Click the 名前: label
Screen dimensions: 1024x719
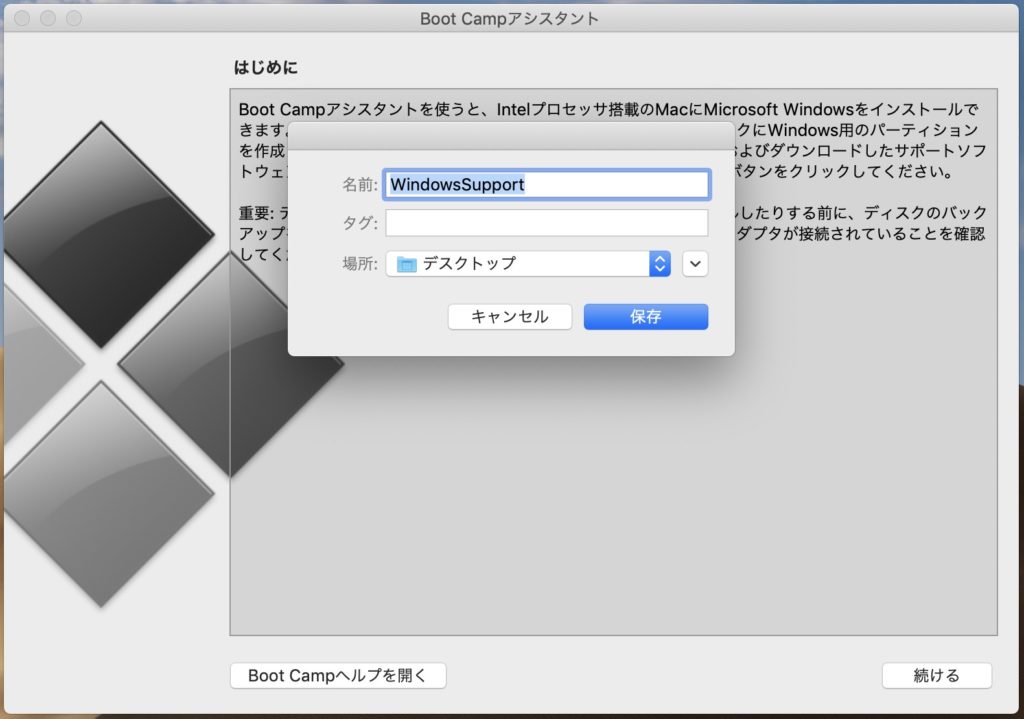coord(360,185)
